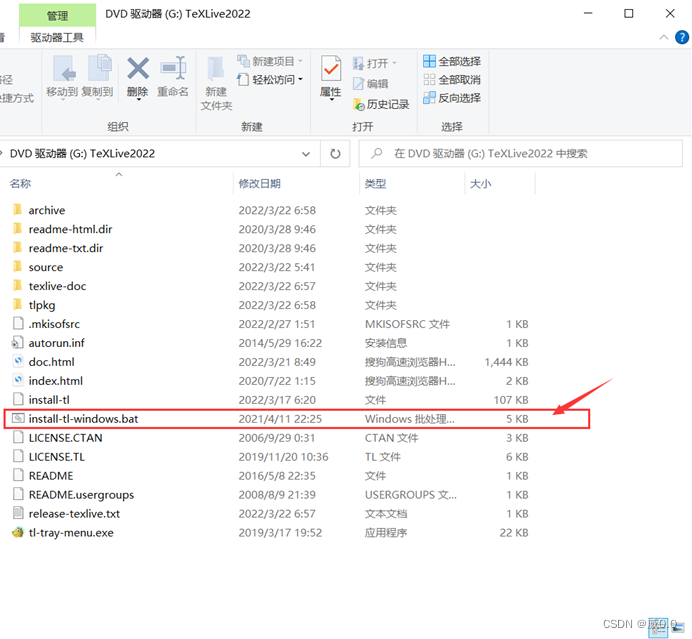Click the Rename (重命名) icon
The image size is (692, 639).
point(173,68)
